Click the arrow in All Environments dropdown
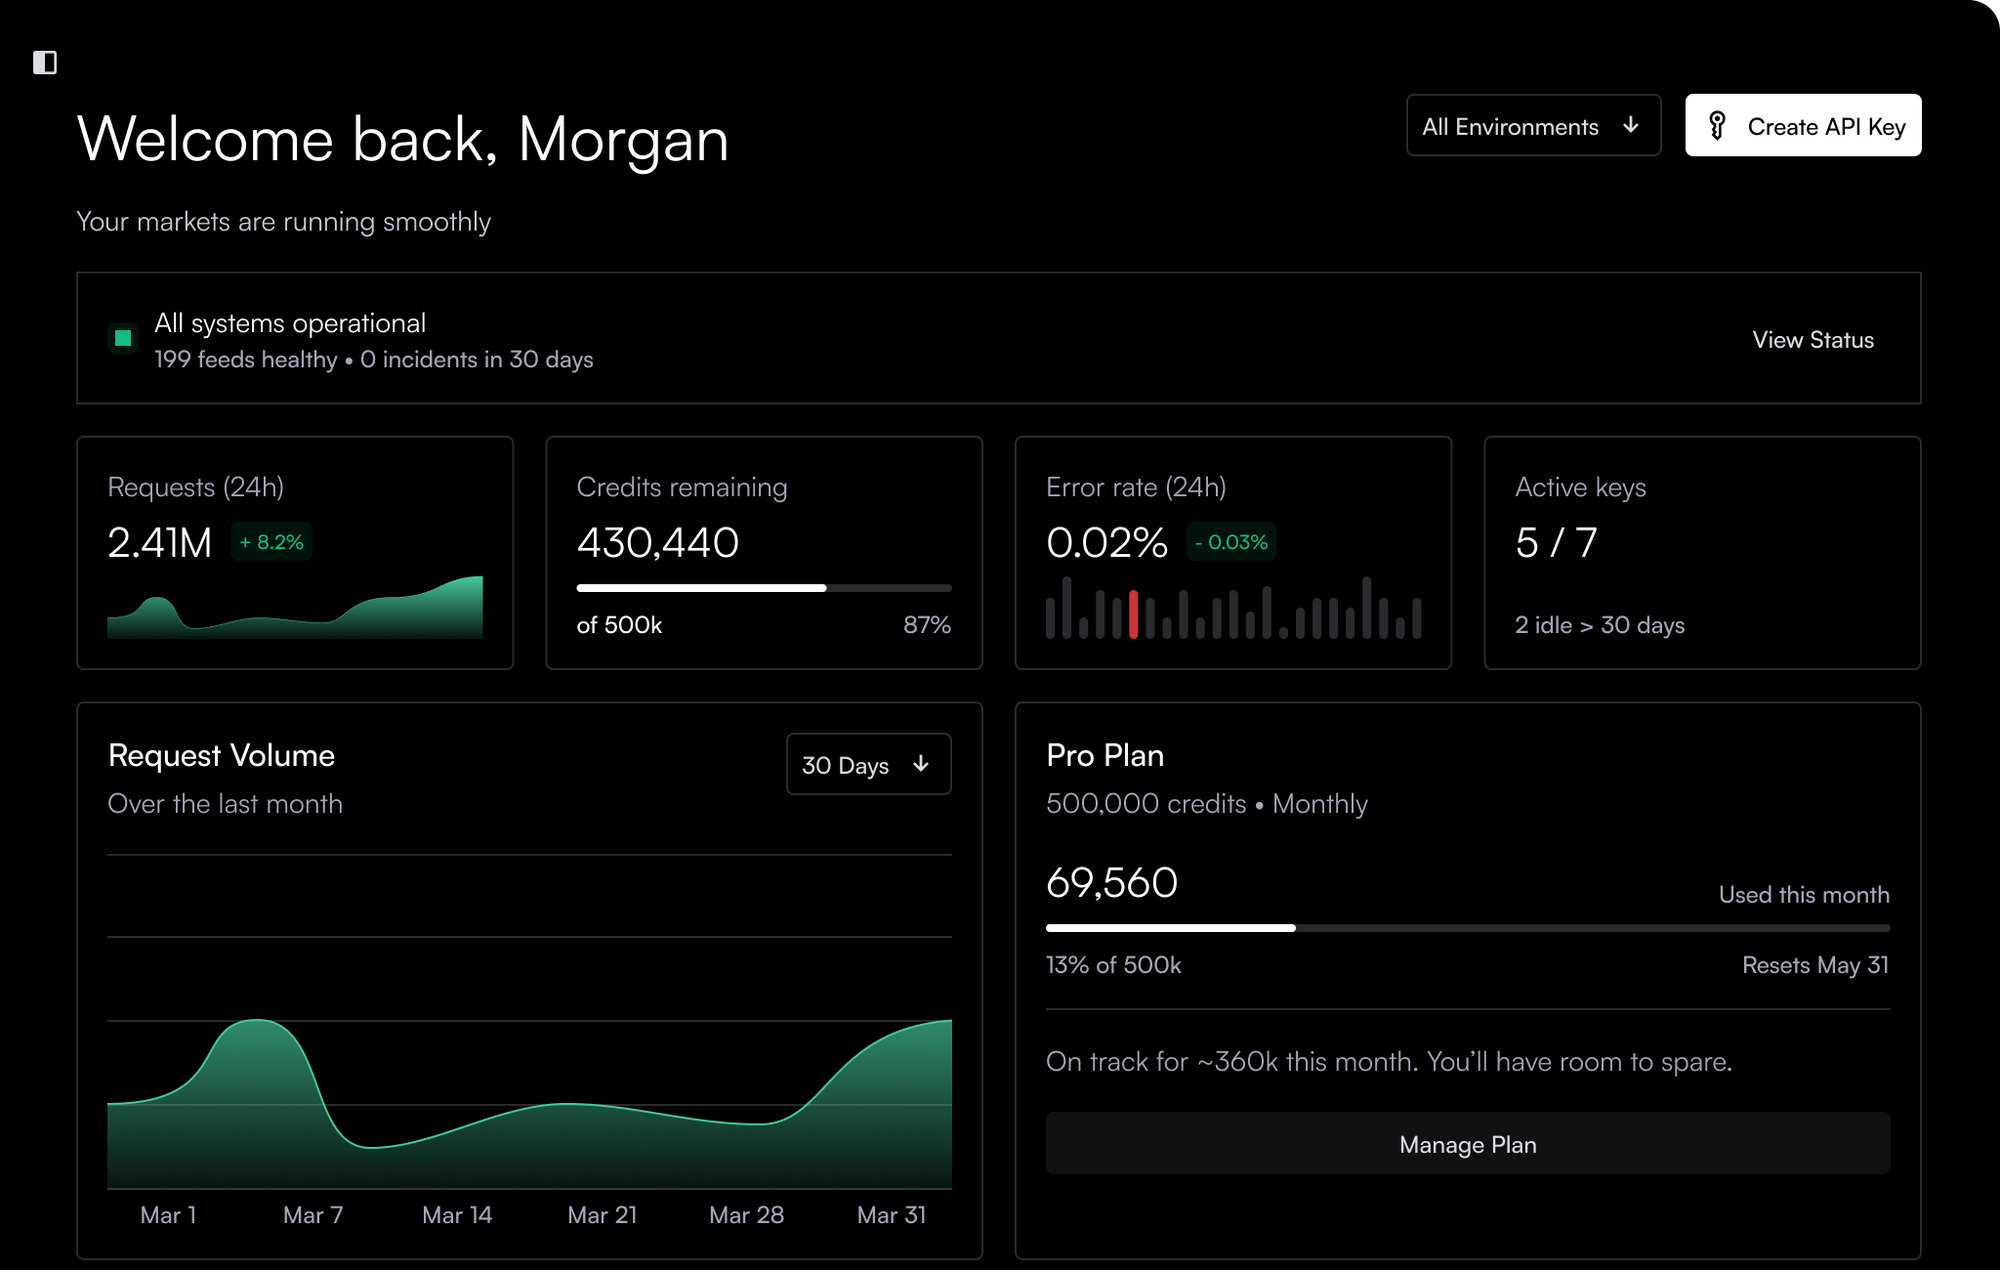Viewport: 2000px width, 1270px height. [1631, 125]
